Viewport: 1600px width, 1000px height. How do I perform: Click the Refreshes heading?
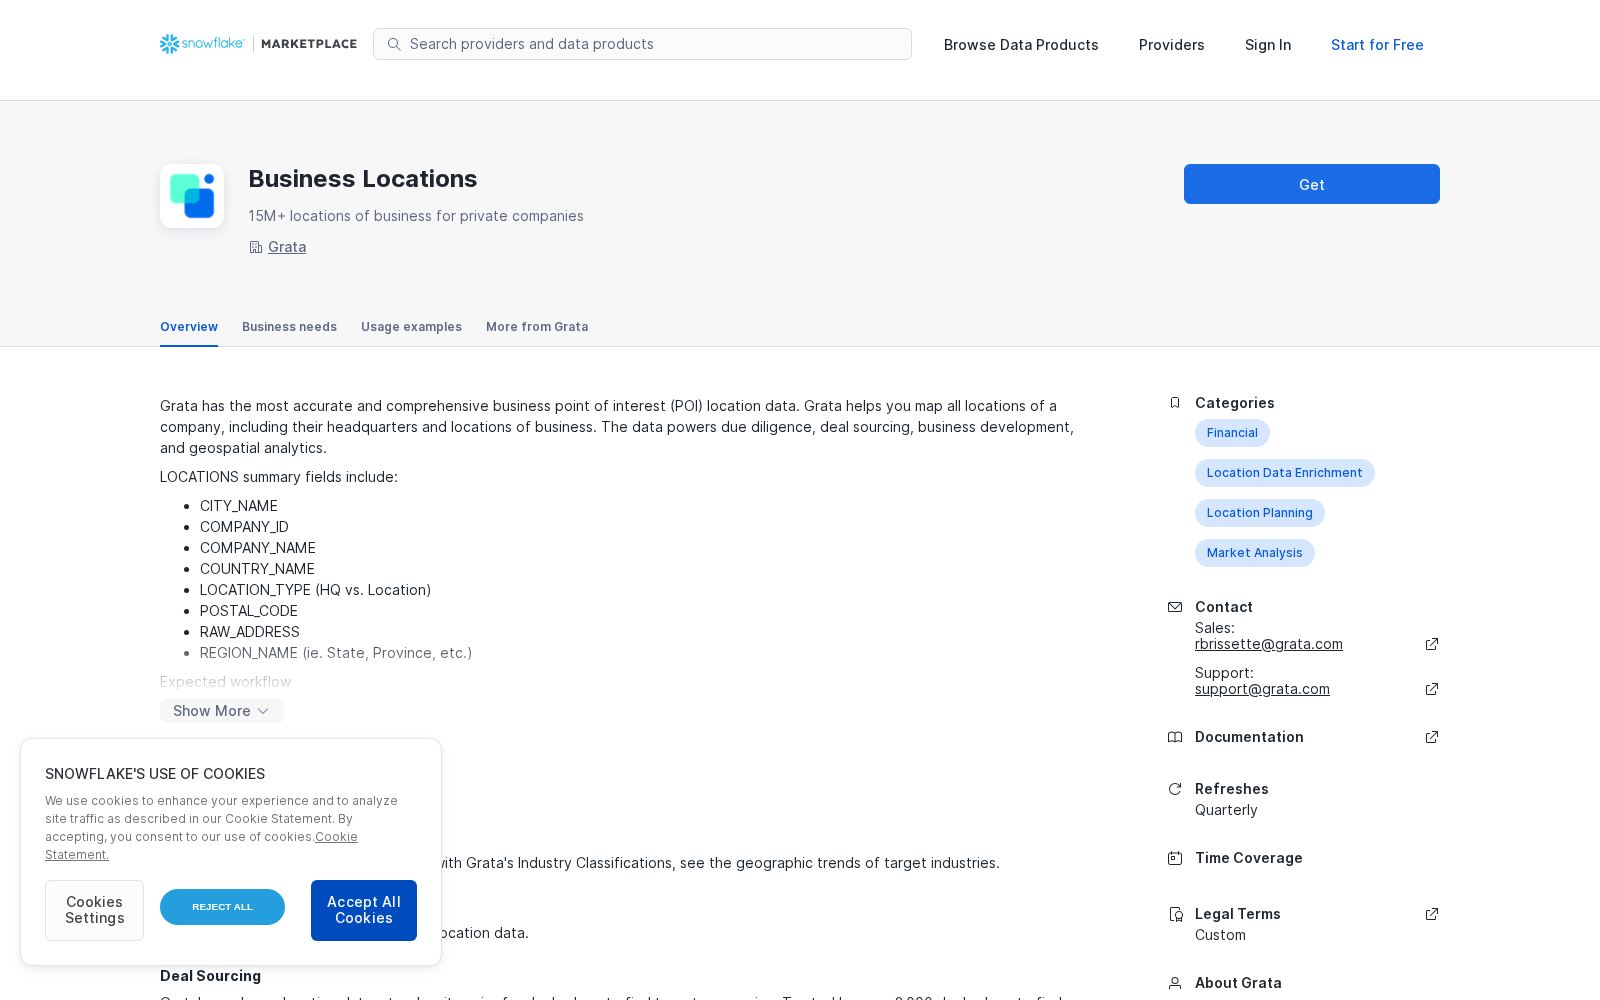pyautogui.click(x=1232, y=789)
